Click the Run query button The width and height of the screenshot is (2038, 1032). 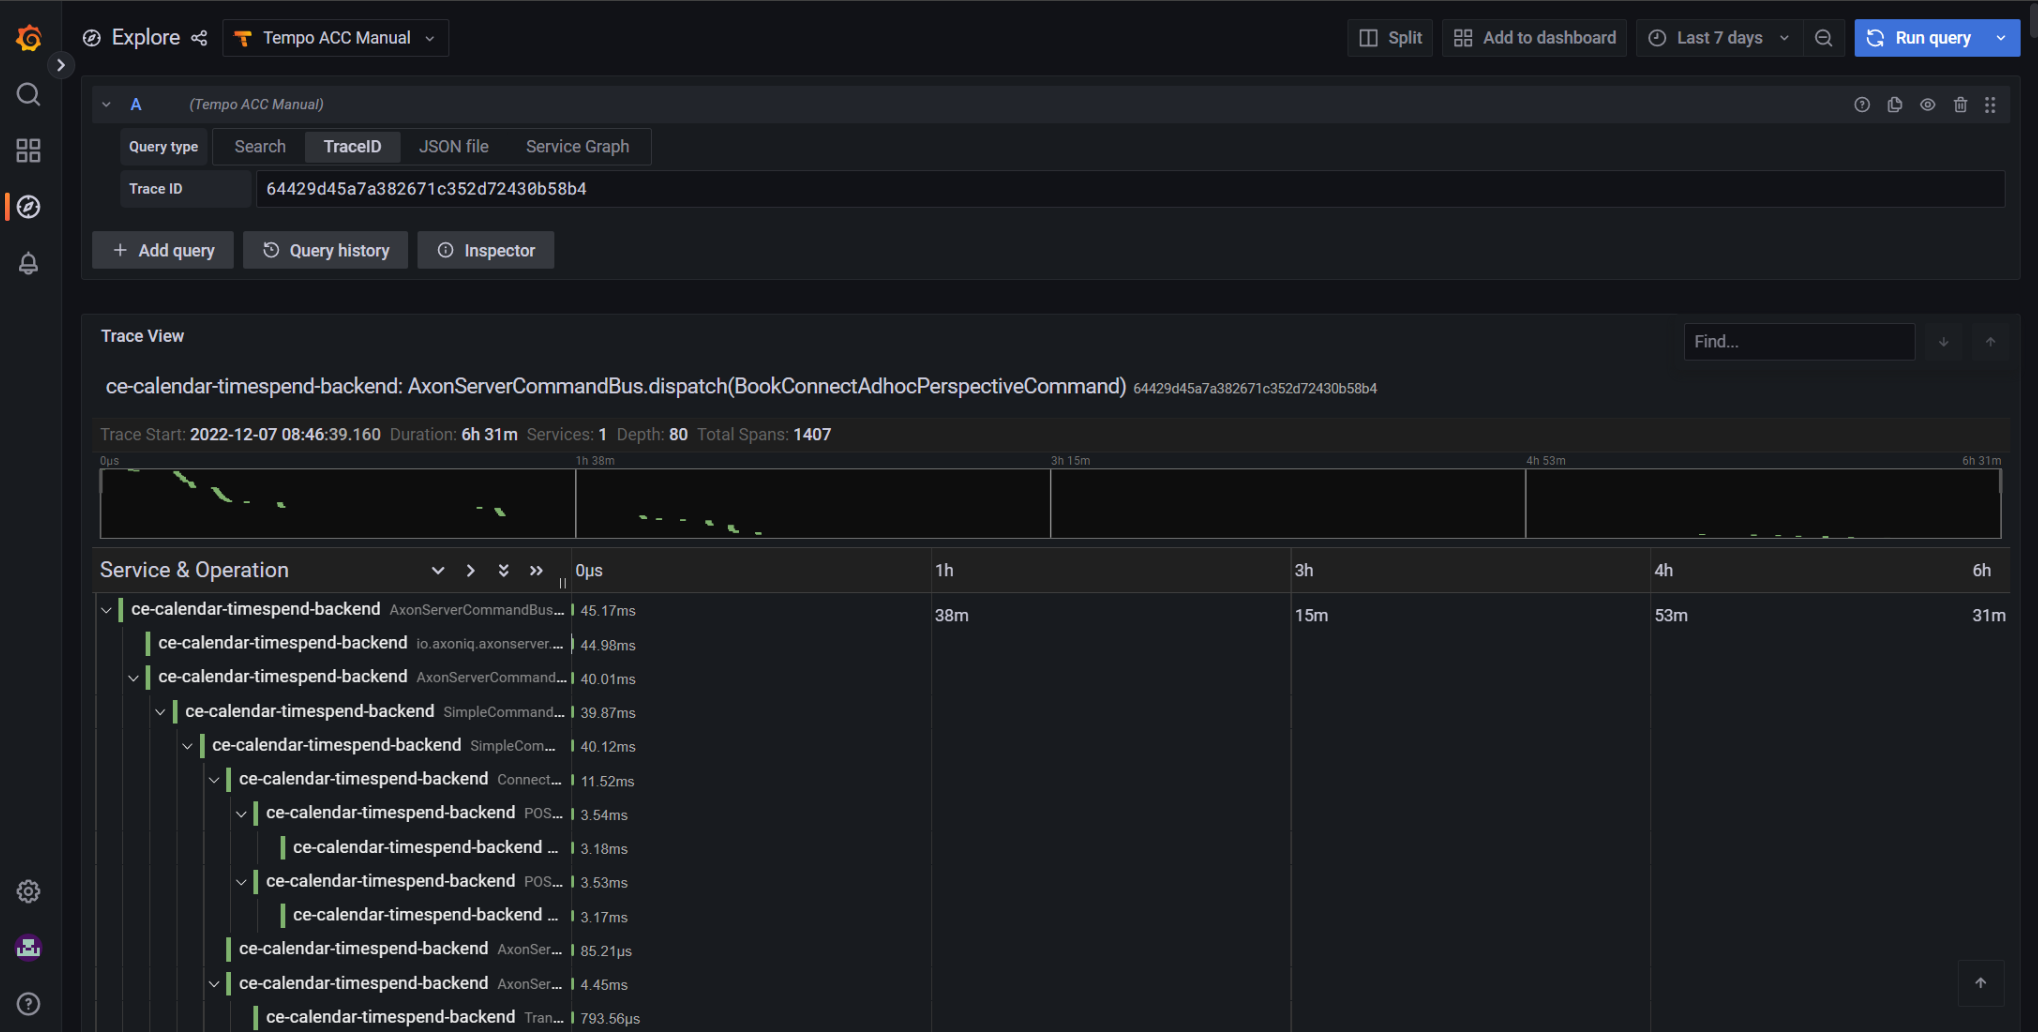pos(1920,38)
